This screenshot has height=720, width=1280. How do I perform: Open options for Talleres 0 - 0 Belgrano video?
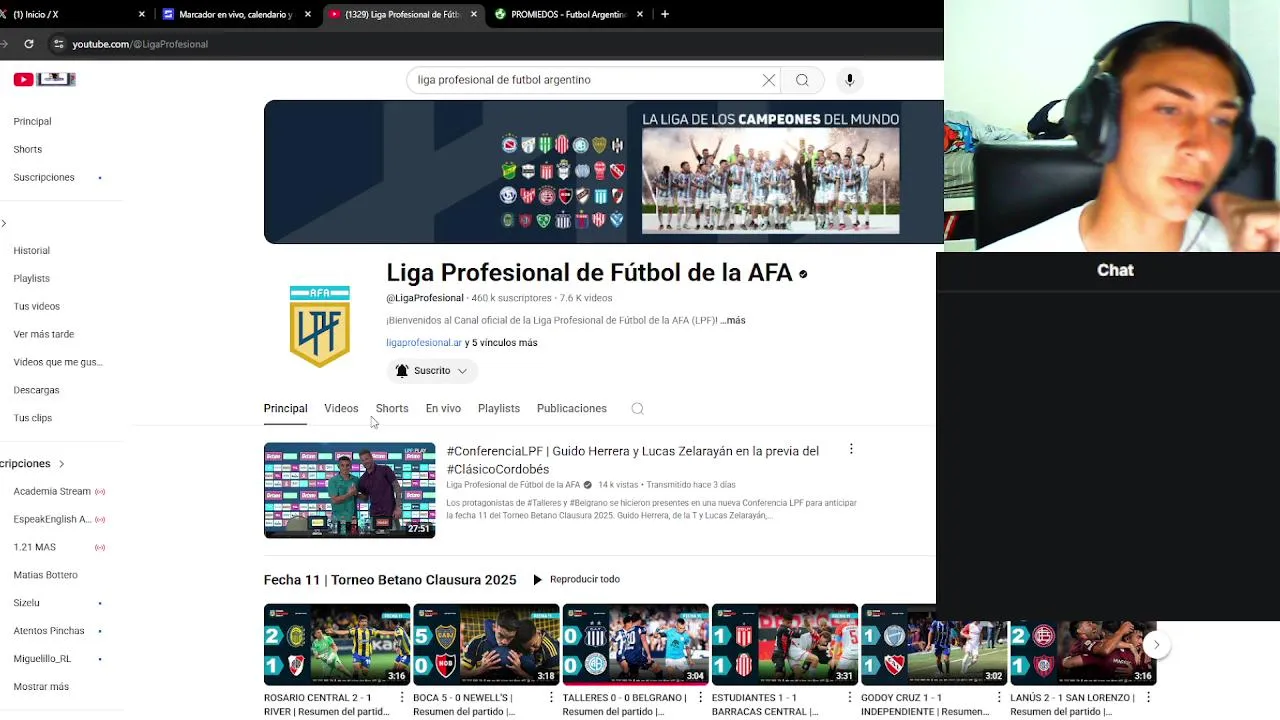(x=700, y=698)
